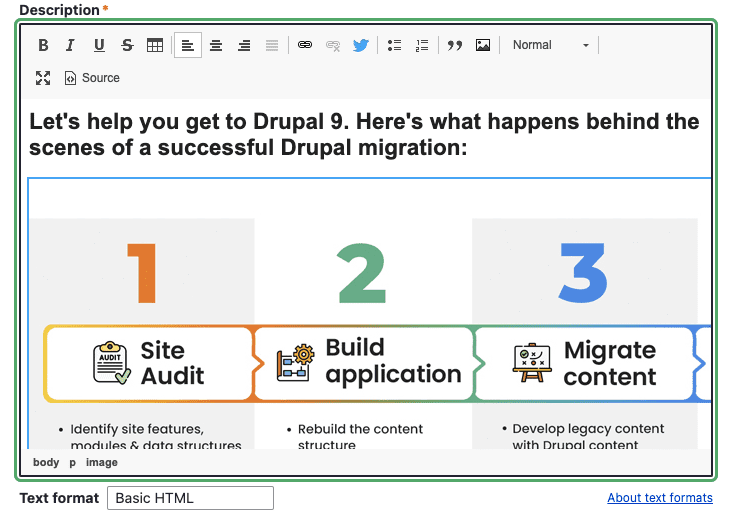Toggle underline formatting
The width and height of the screenshot is (729, 515).
(99, 45)
